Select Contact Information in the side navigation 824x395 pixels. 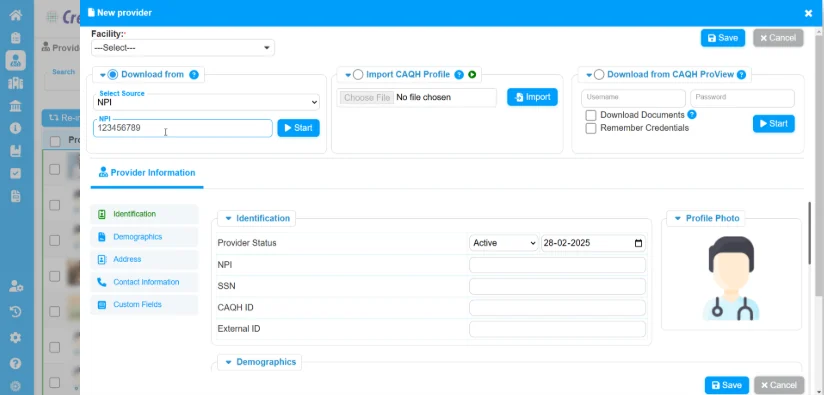point(144,282)
